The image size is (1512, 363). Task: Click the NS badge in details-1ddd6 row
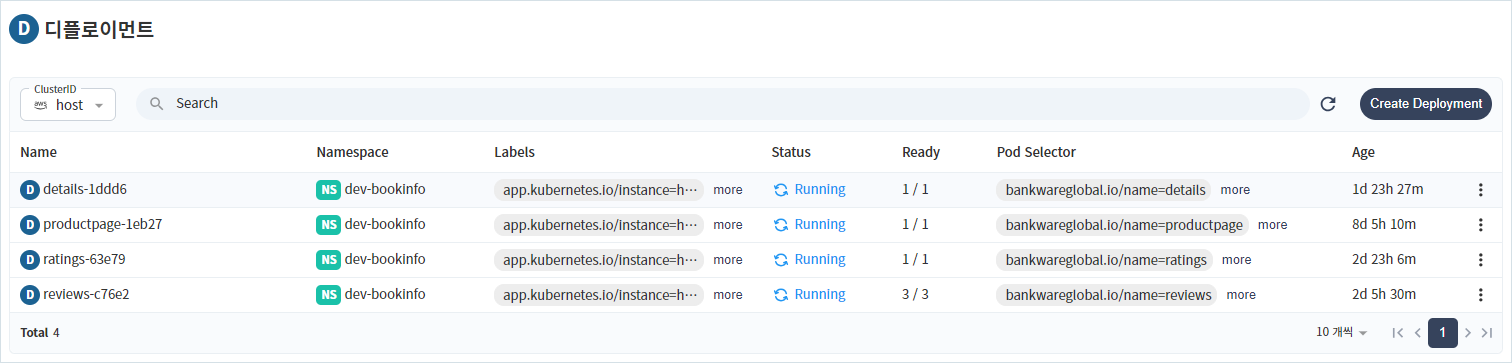tap(328, 189)
